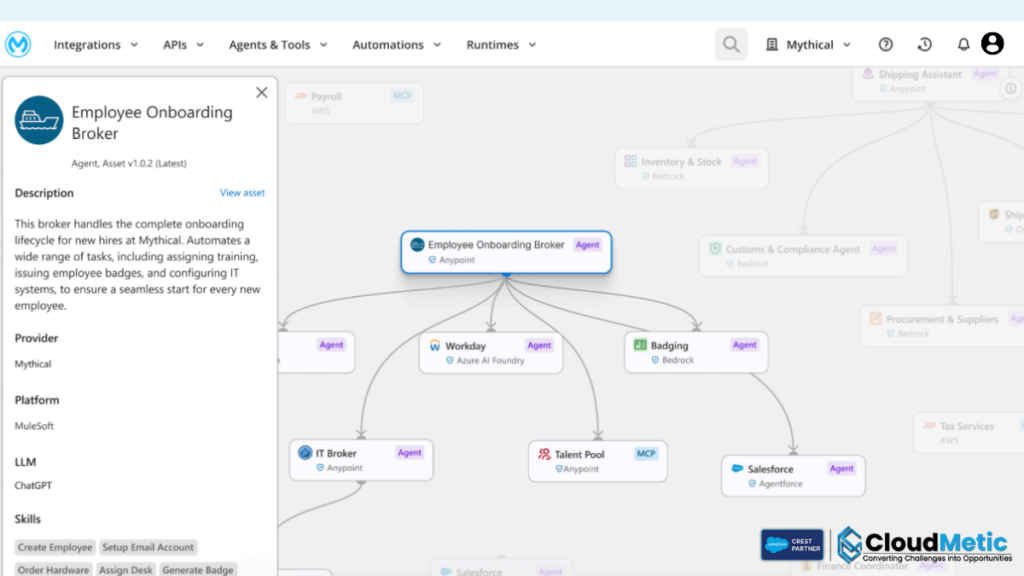Open the activity history clock icon

[x=925, y=44]
